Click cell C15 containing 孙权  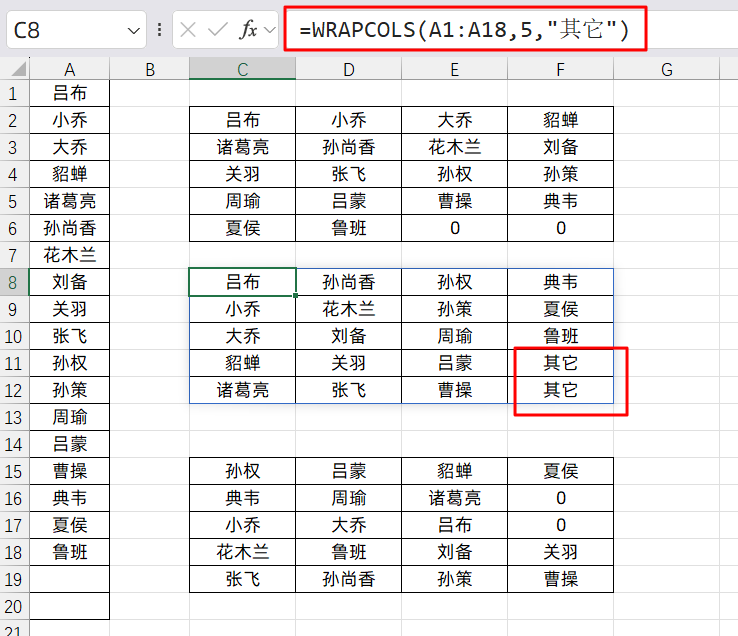point(242,471)
